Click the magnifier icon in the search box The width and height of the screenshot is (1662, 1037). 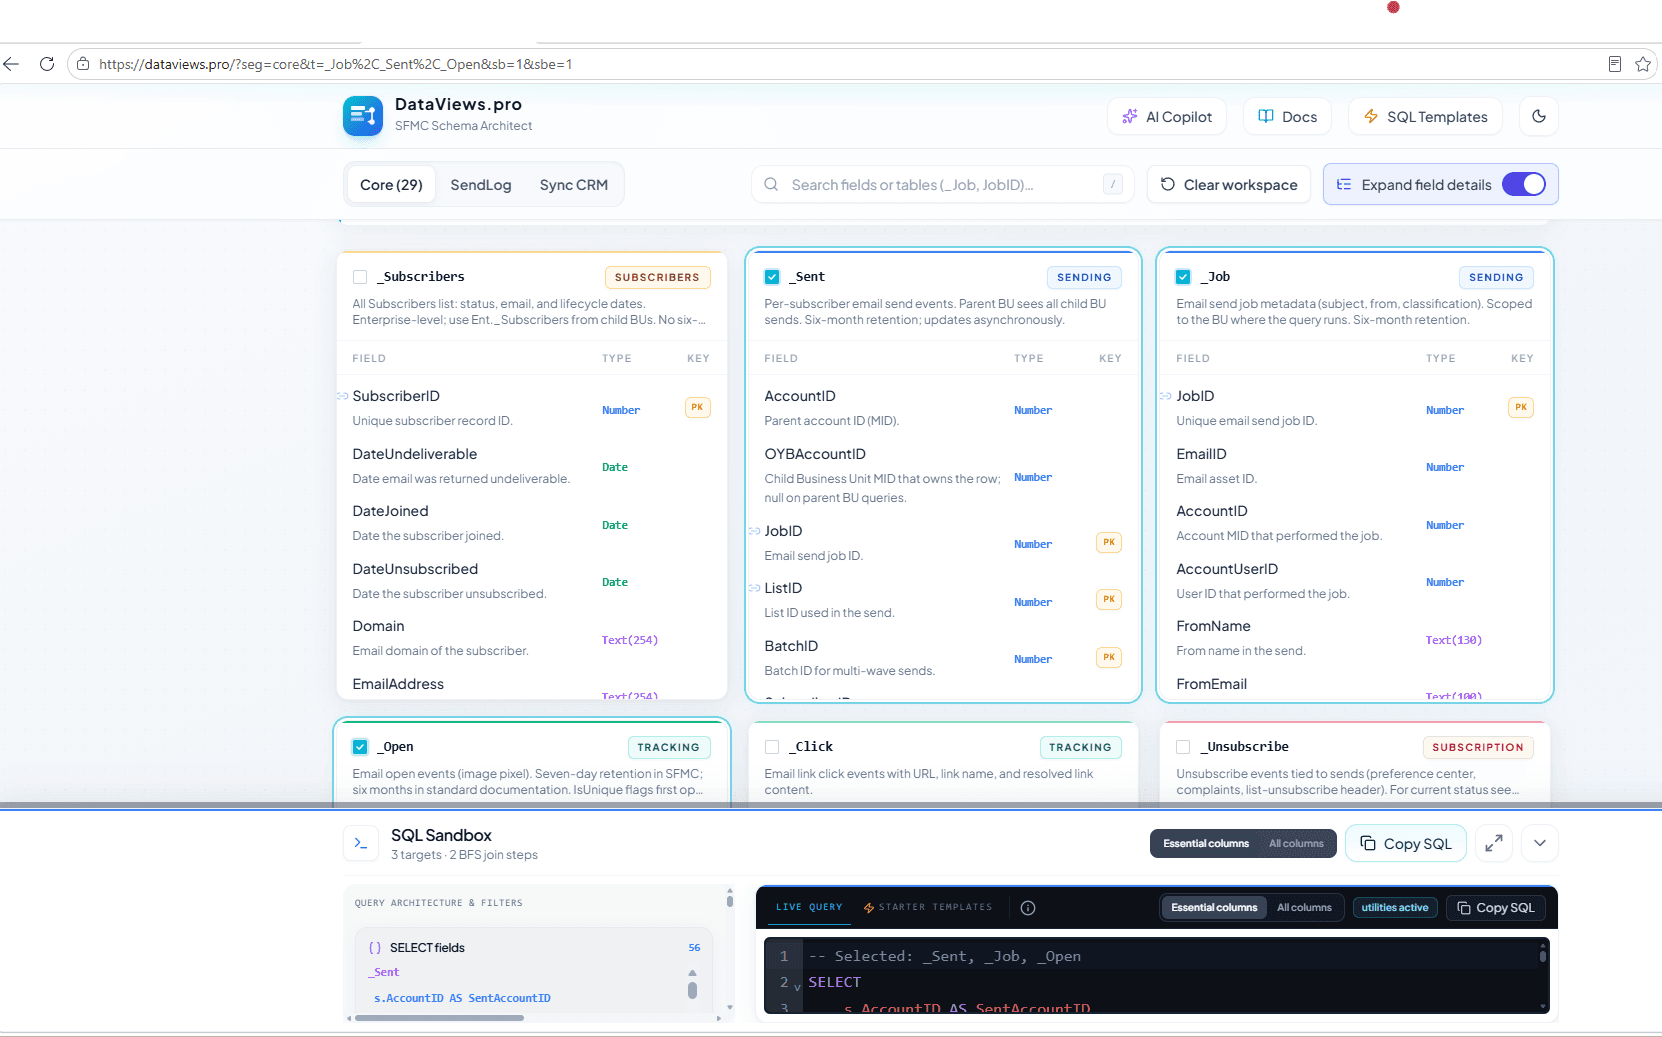[x=771, y=184]
